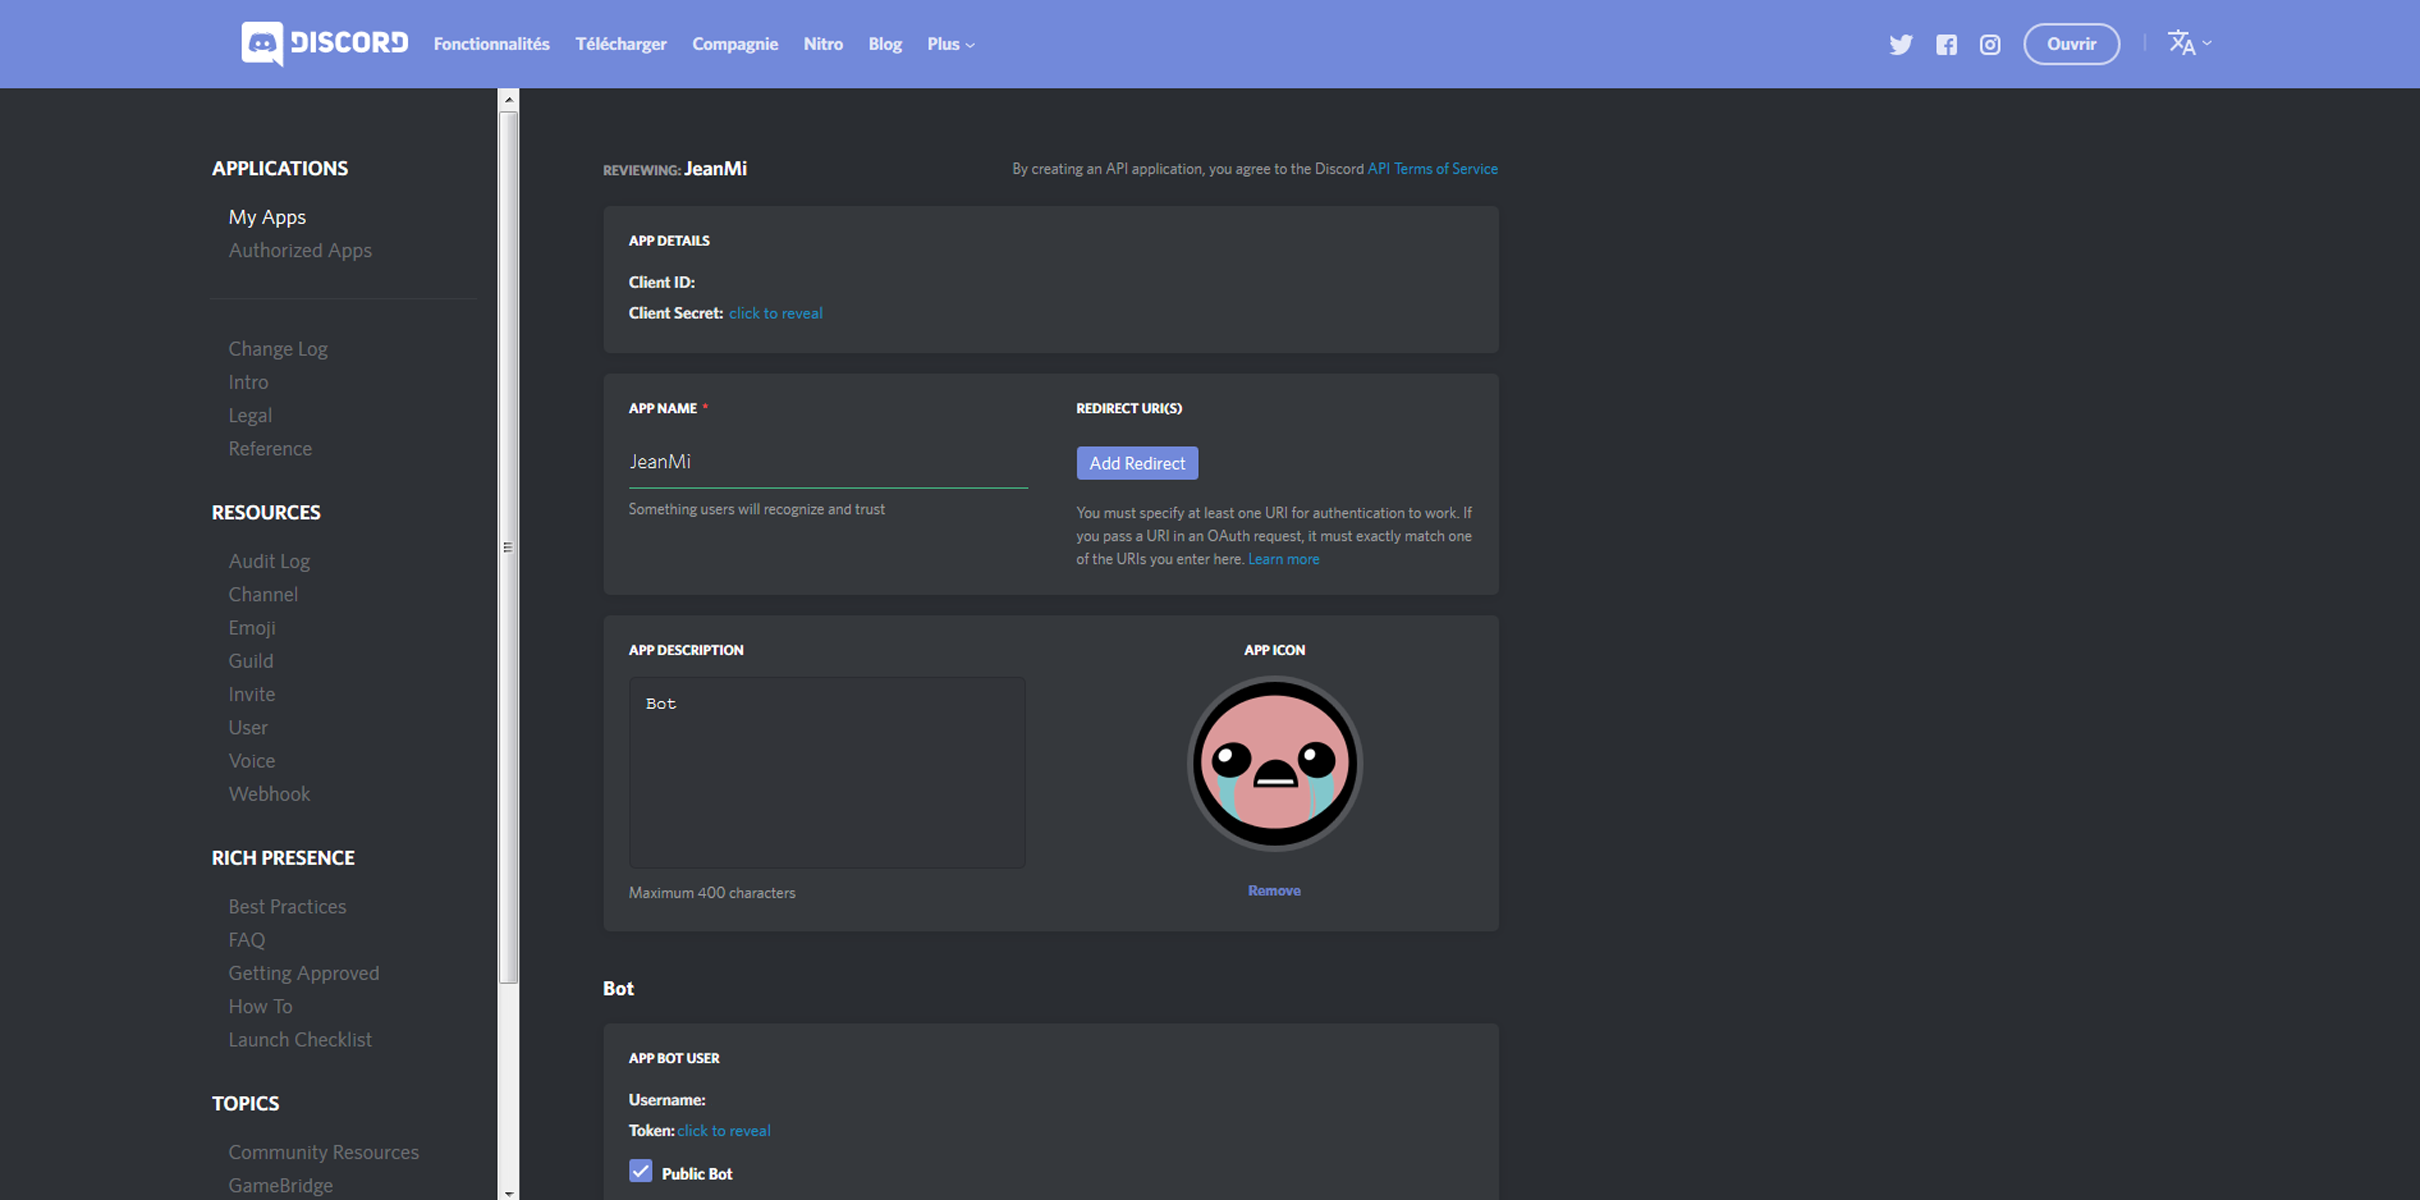This screenshot has width=2420, height=1200.
Task: Open Community Resources topic
Action: [324, 1152]
